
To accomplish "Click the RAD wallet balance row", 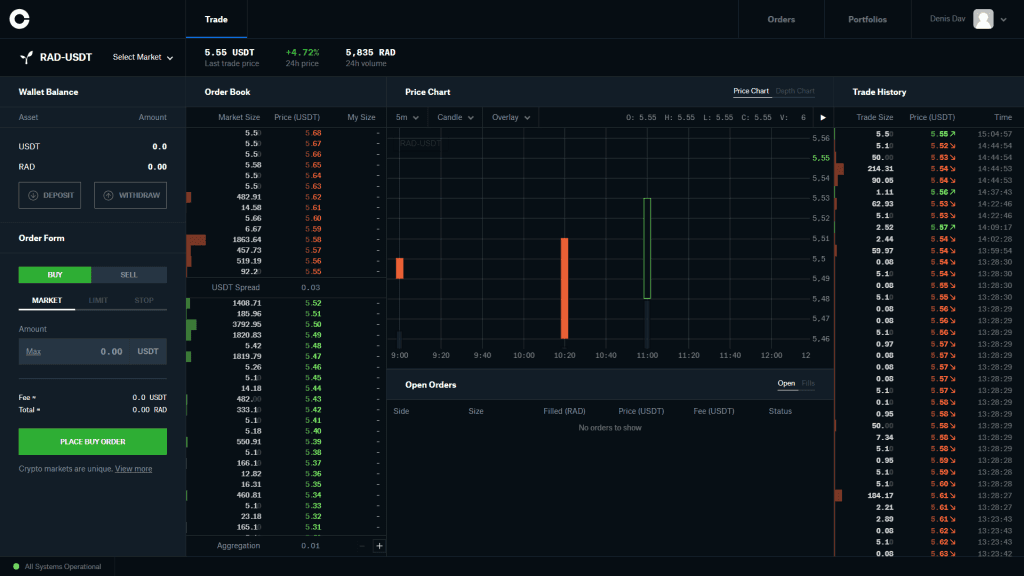I will point(93,167).
